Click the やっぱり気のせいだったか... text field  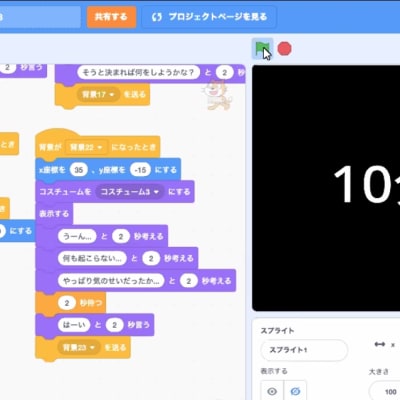tap(111, 281)
